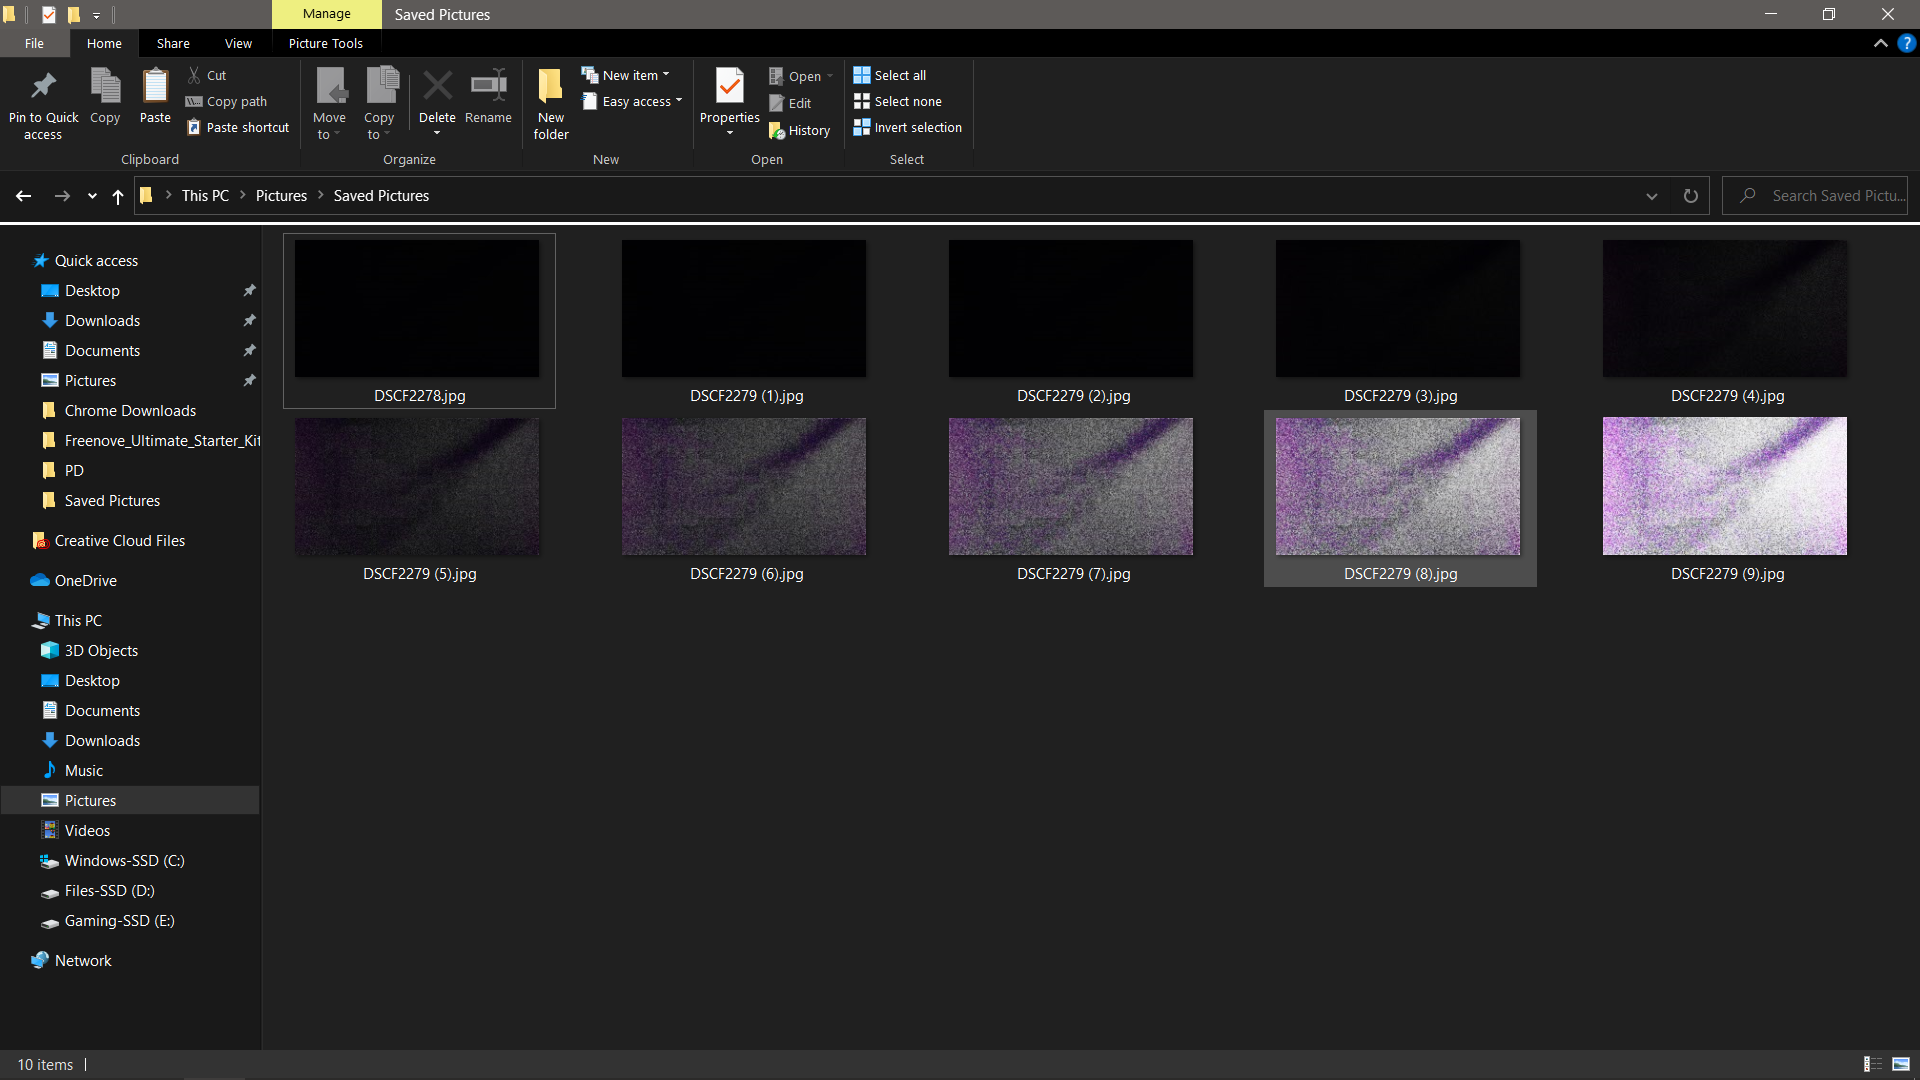Click the Paste clipboard icon
The height and width of the screenshot is (1080, 1920).
[x=155, y=88]
